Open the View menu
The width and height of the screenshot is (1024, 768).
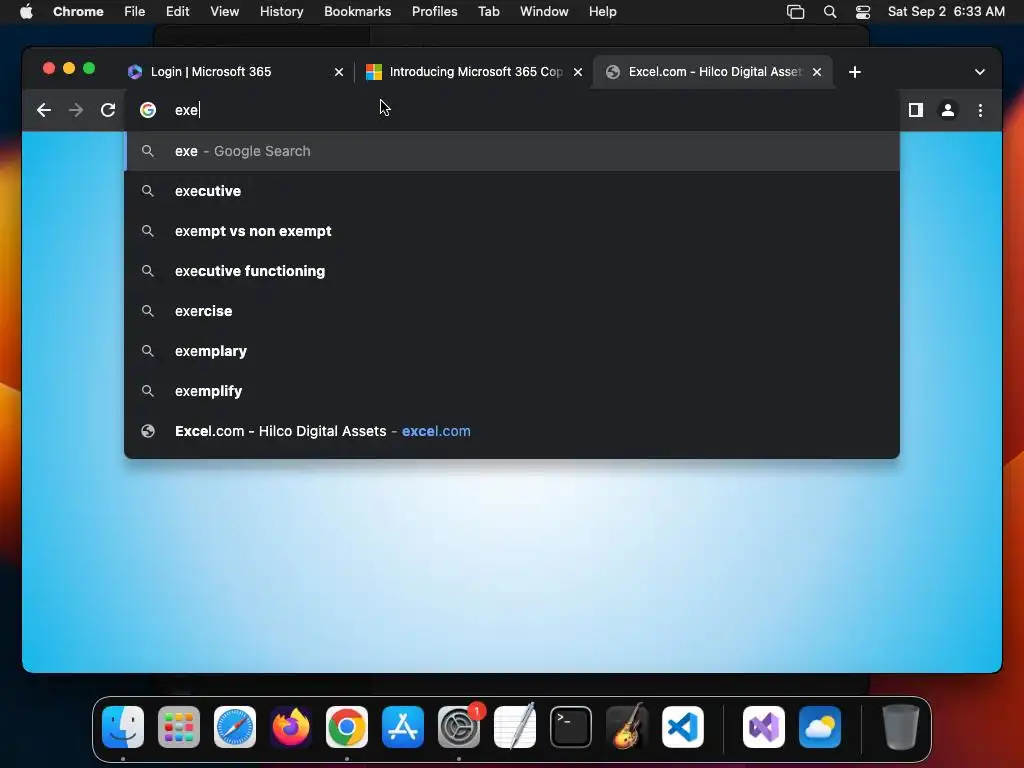pyautogui.click(x=224, y=12)
